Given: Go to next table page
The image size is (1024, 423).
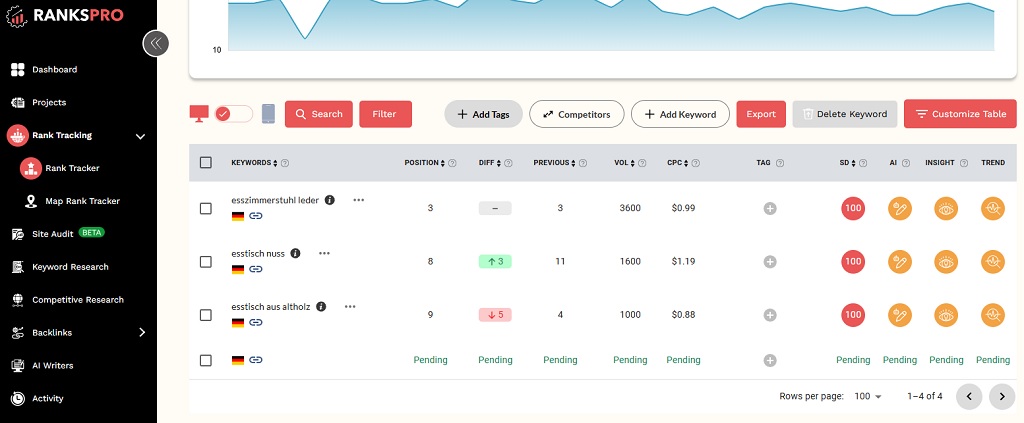Looking at the screenshot, I should pos(1002,396).
